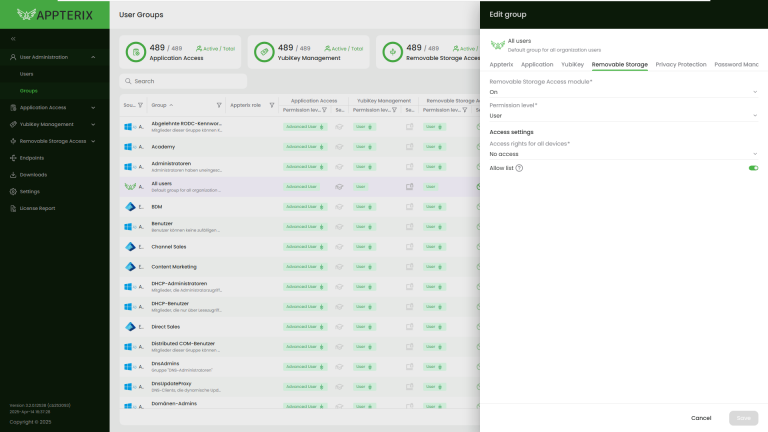Open Removable Storage Access module dropdown

pyautogui.click(x=623, y=91)
